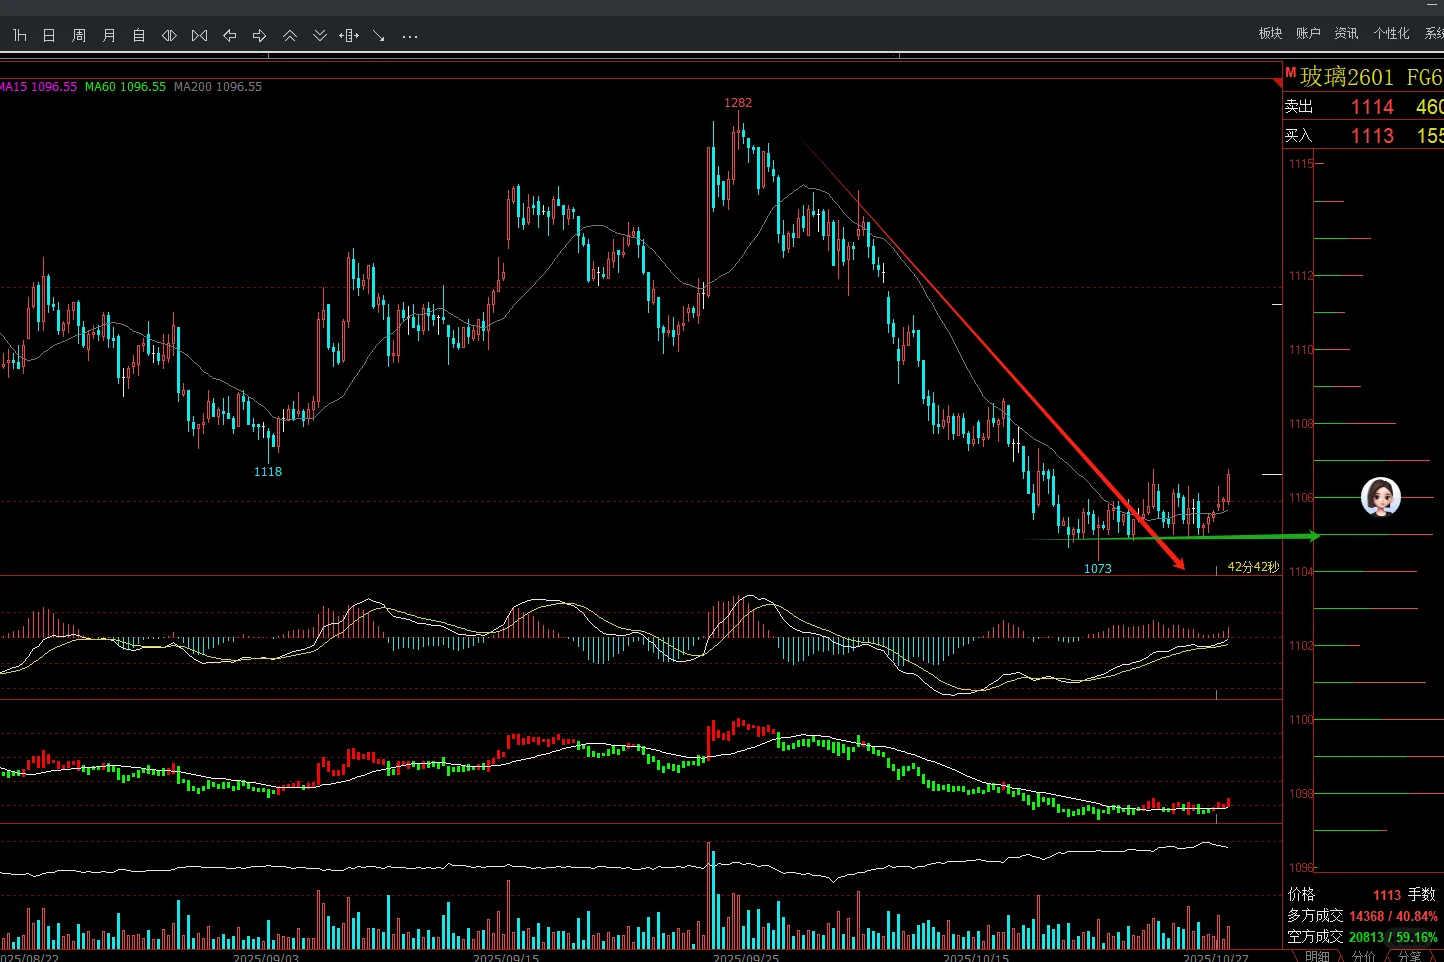Select the weekly (周) K-line period
Image resolution: width=1444 pixels, height=962 pixels.
tap(79, 36)
